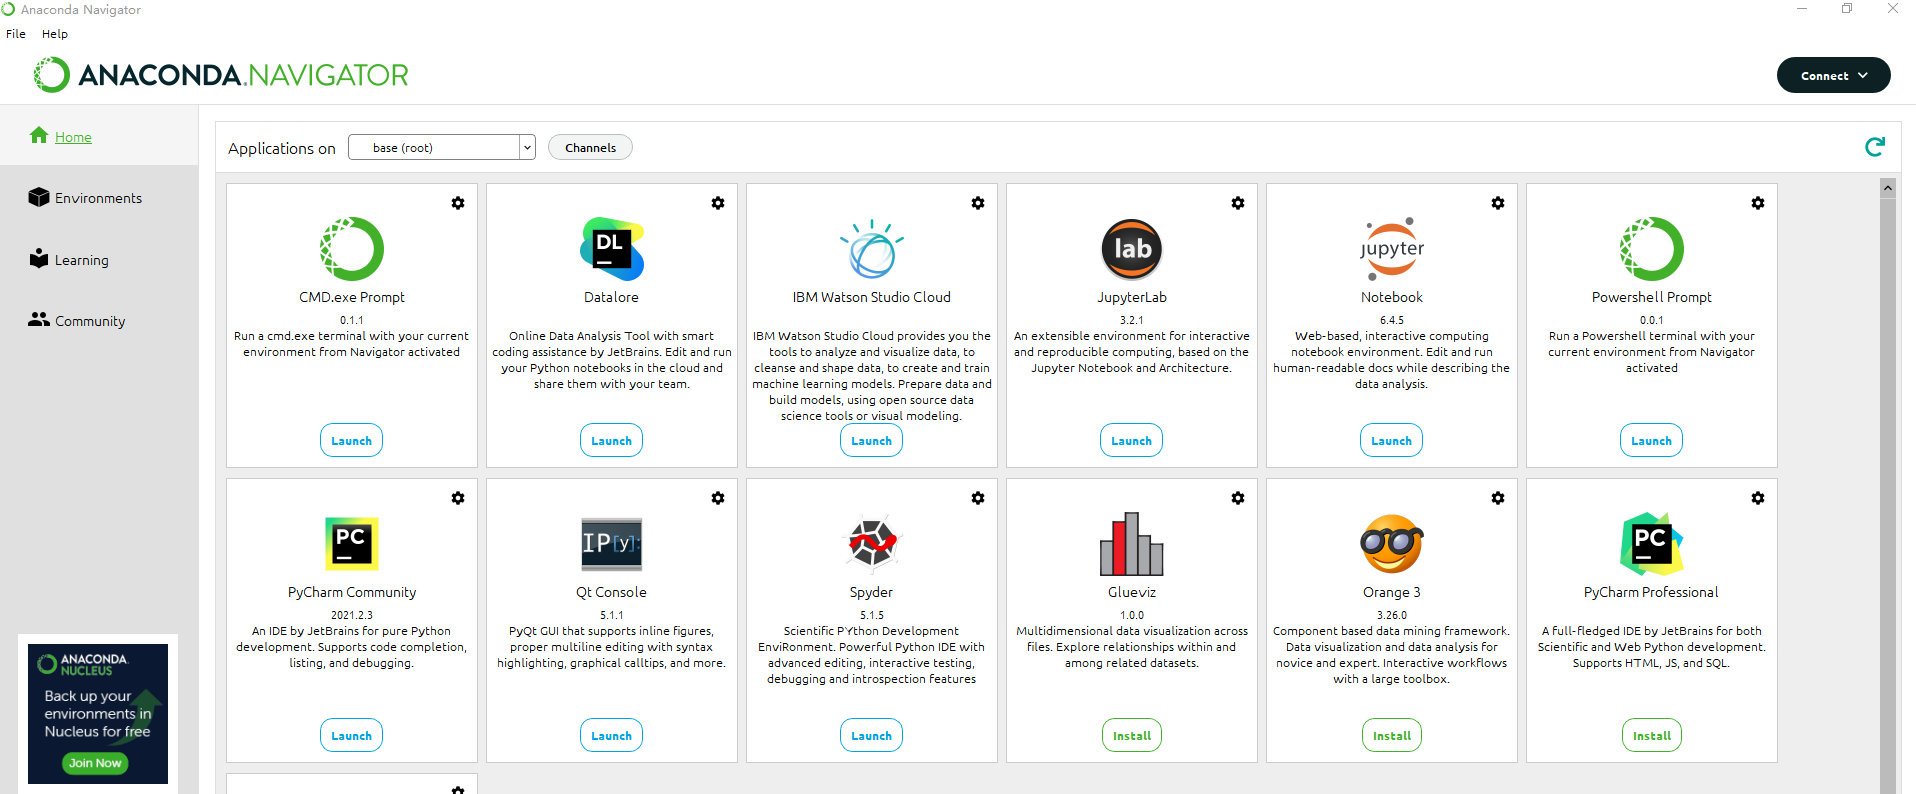This screenshot has height=794, width=1916.
Task: Launch Powershell Prompt
Action: click(1652, 440)
